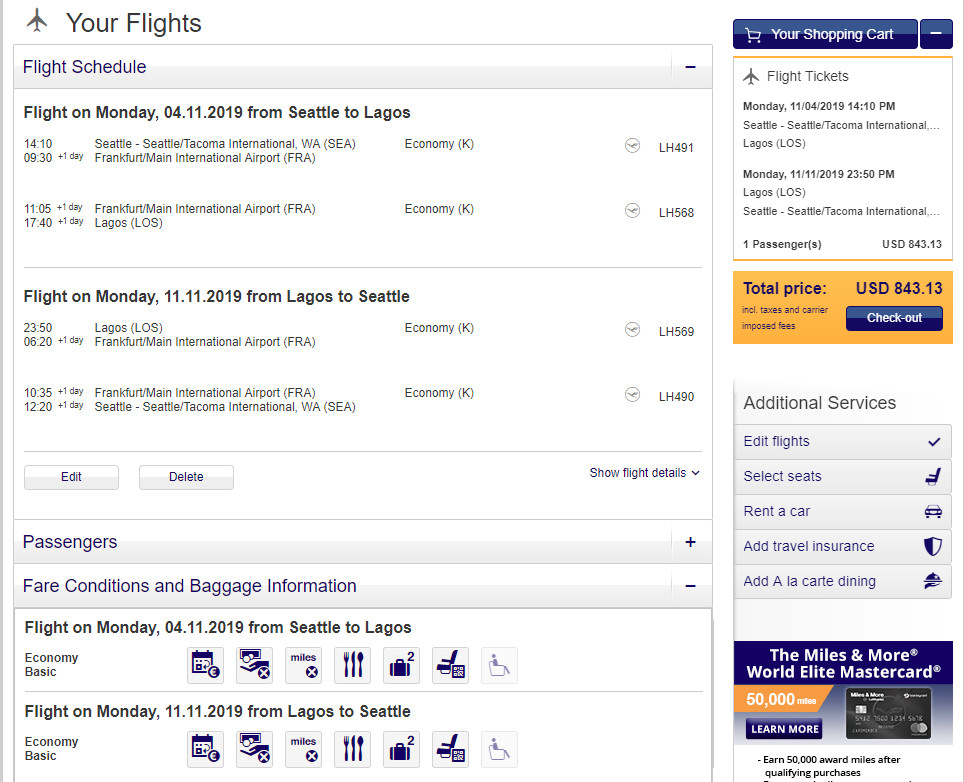Expand Show flight details
This screenshot has width=964, height=782.
644,473
